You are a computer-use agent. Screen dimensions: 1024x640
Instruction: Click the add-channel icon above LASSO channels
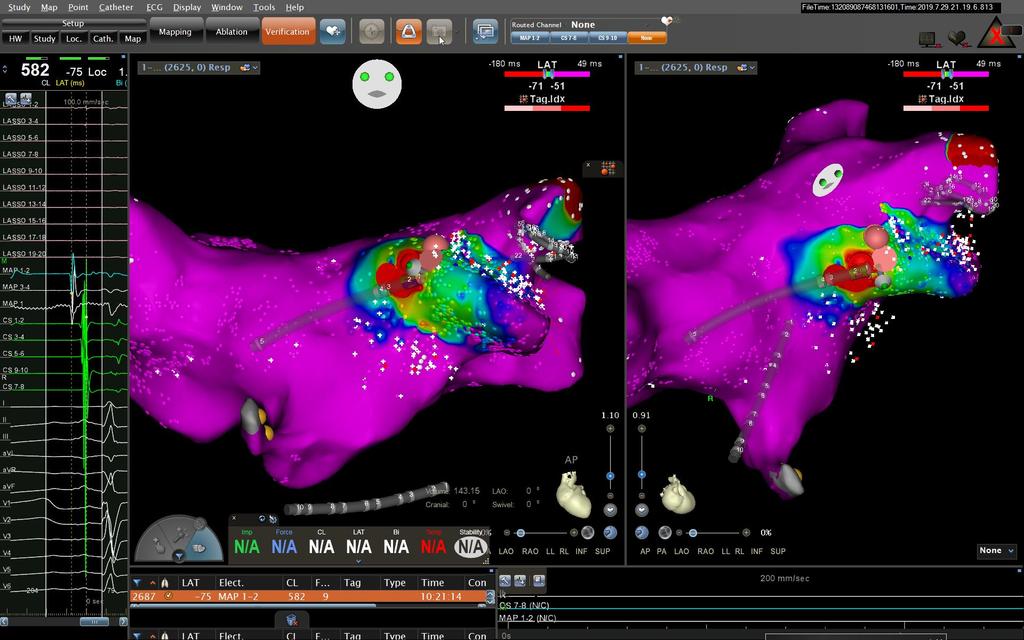point(26,99)
